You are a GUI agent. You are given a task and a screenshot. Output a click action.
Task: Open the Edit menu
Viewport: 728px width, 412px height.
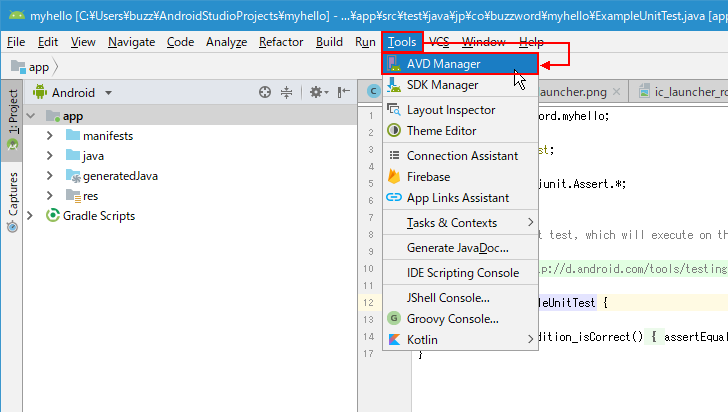[48, 42]
